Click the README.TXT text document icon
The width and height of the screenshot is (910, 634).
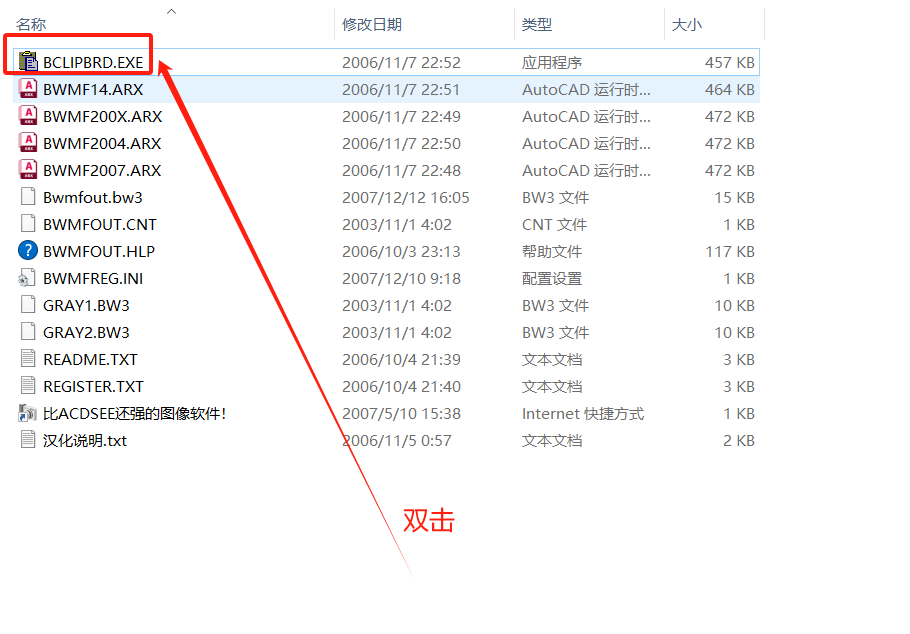(27, 359)
